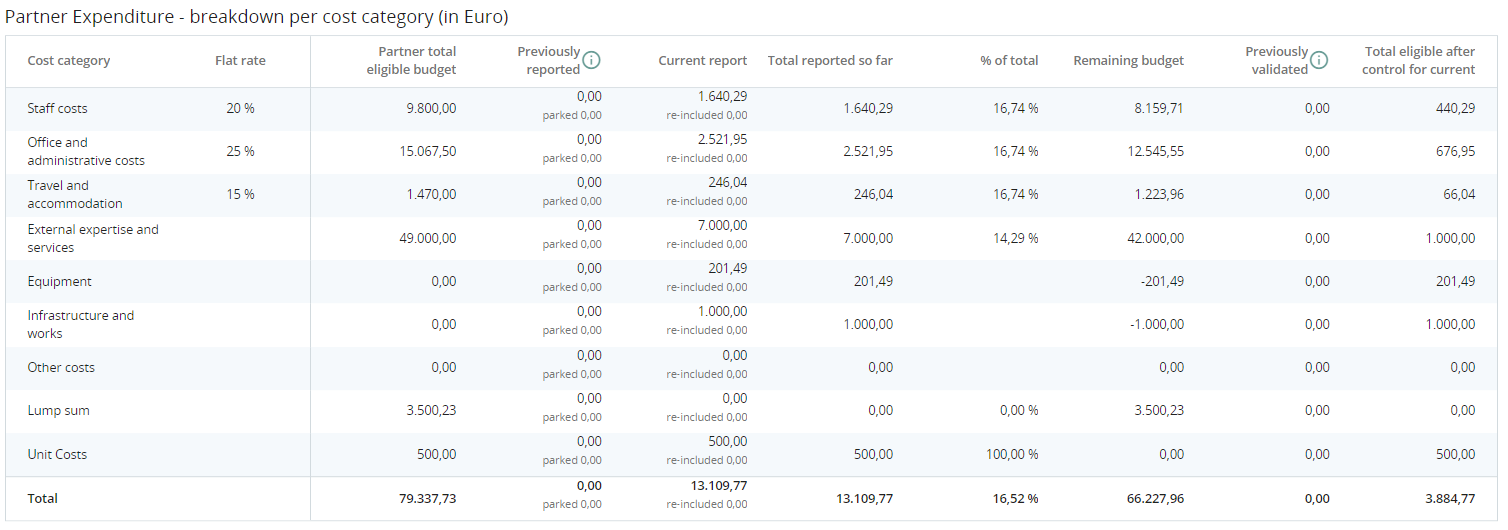Click the Flat rate column header
Viewport: 1508px width, 530px height.
240,61
